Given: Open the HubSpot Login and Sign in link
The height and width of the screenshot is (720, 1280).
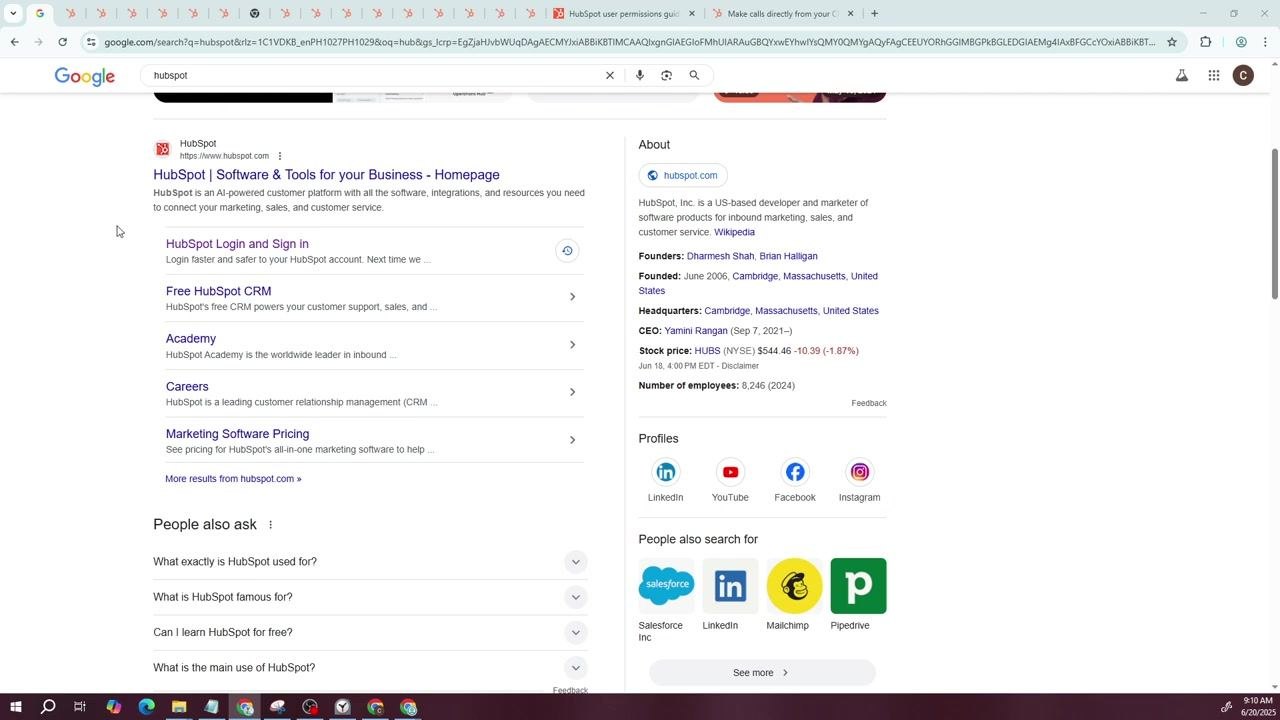Looking at the screenshot, I should pyautogui.click(x=237, y=244).
